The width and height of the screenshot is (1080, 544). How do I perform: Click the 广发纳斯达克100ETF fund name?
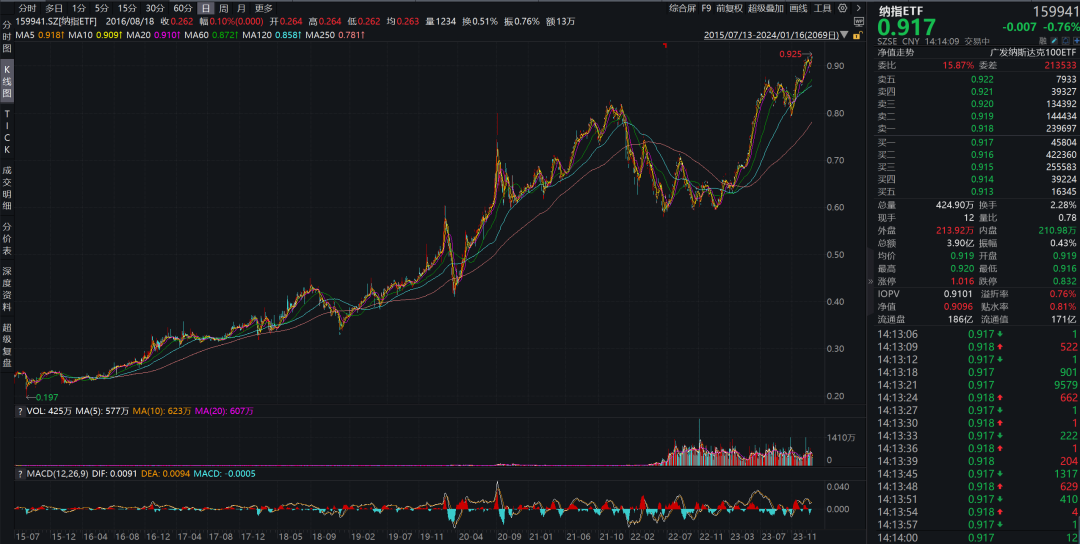1033,52
